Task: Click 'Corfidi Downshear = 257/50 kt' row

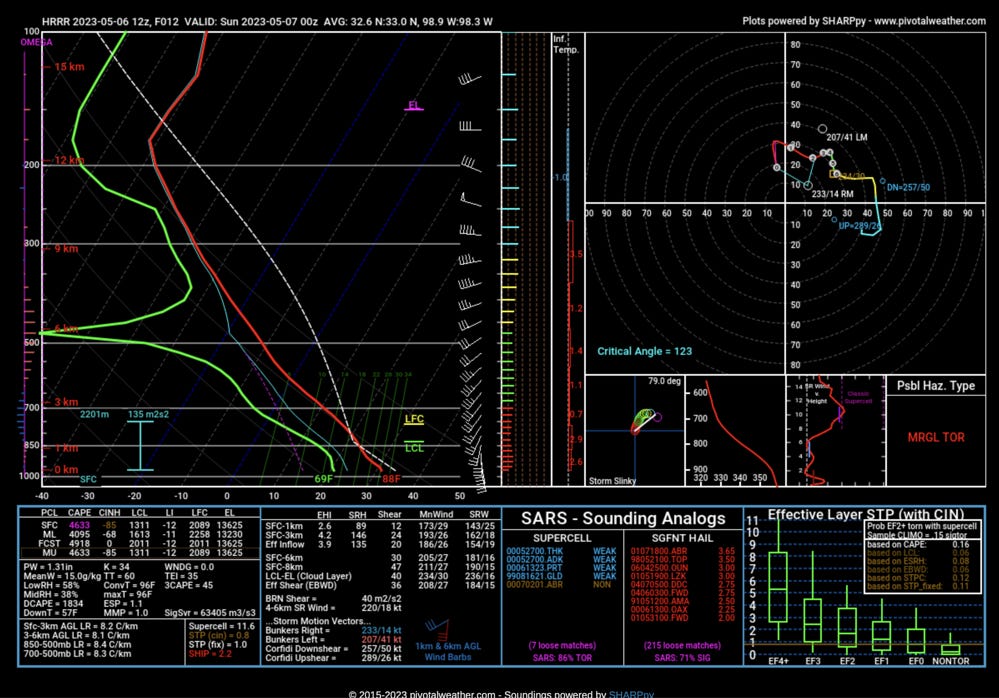Action: click(x=333, y=648)
